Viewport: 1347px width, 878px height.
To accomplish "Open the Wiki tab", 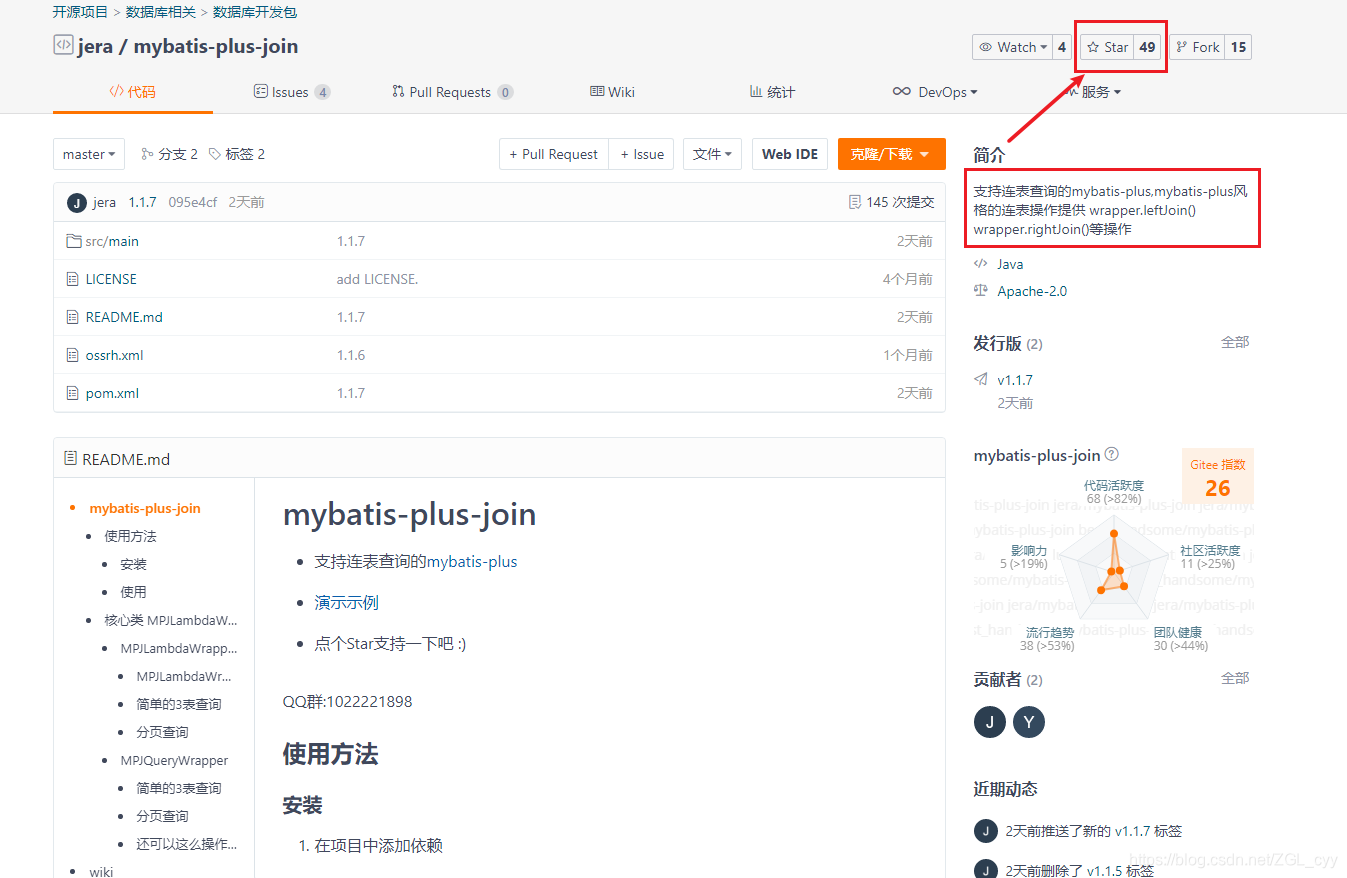I will pyautogui.click(x=612, y=92).
